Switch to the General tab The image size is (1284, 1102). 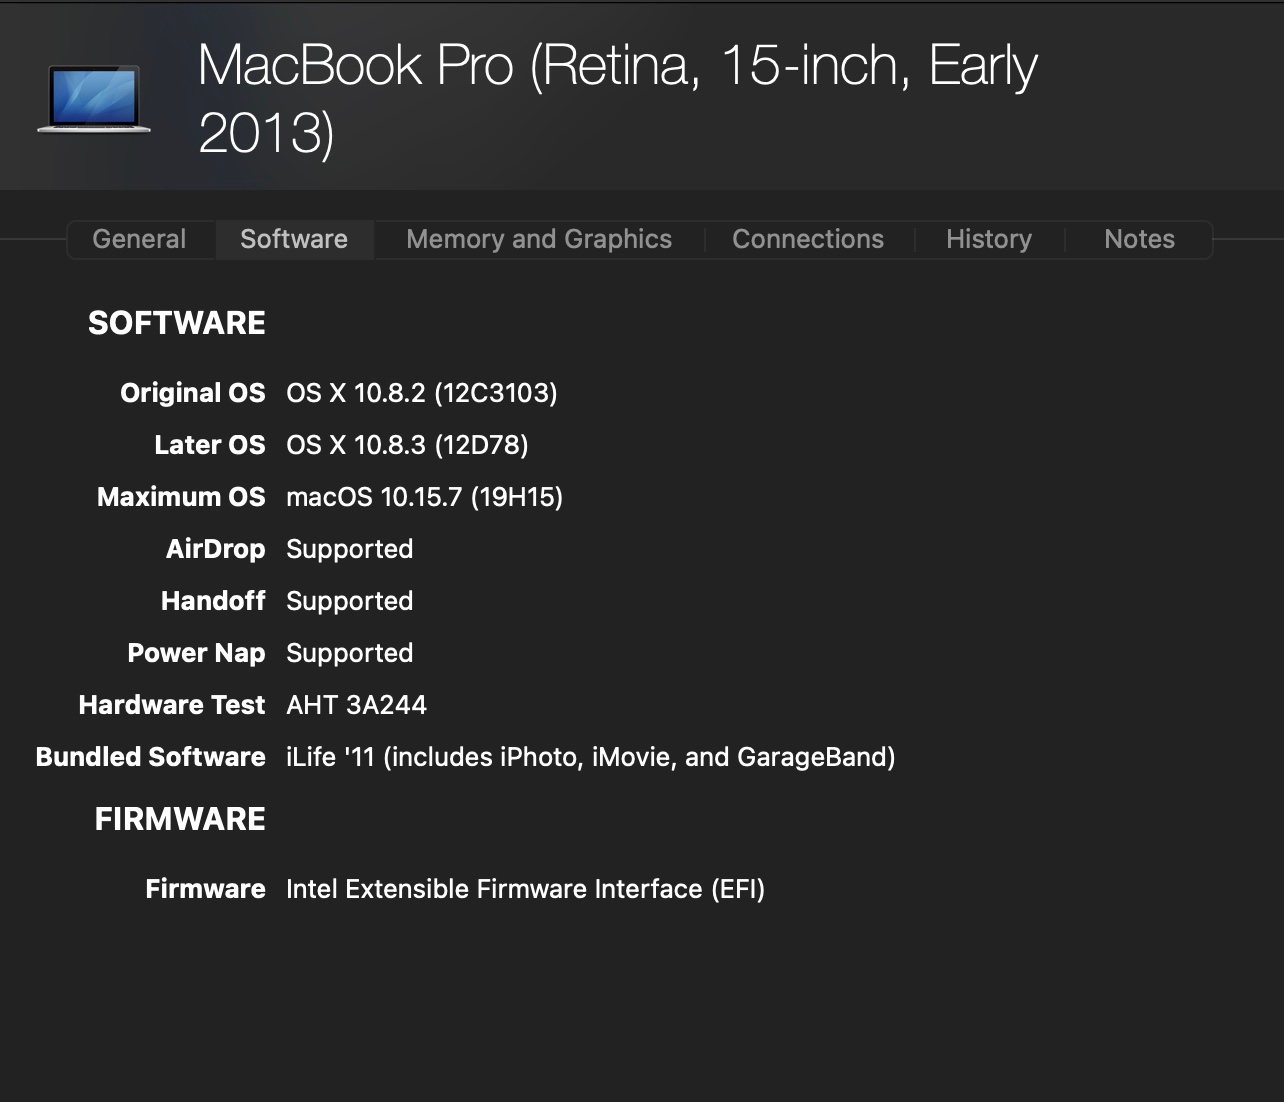click(139, 239)
